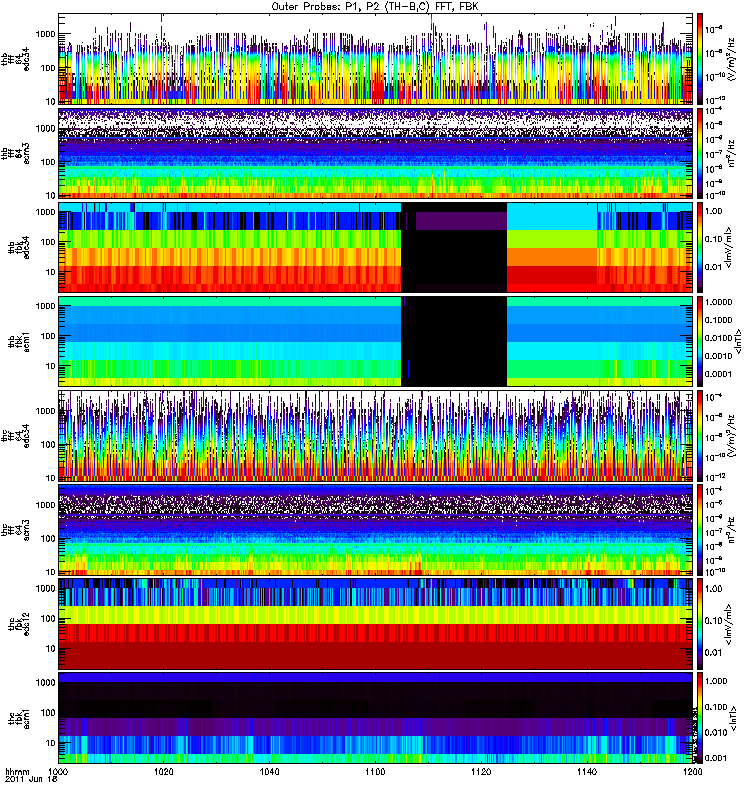Image resolution: width=750 pixels, height=800 pixels.
Task: Select the color bar beside thb fbk scm1 panel
Action: 700,341
